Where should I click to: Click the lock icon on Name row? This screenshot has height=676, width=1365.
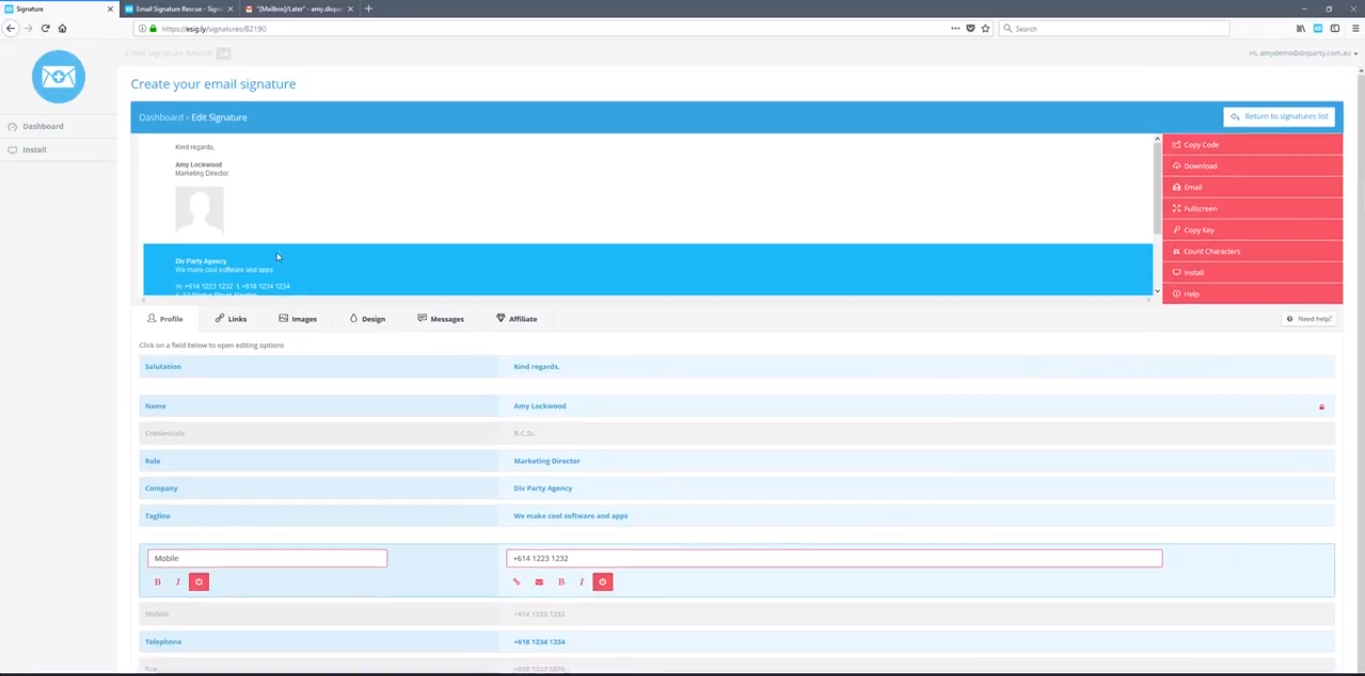[x=1321, y=407]
